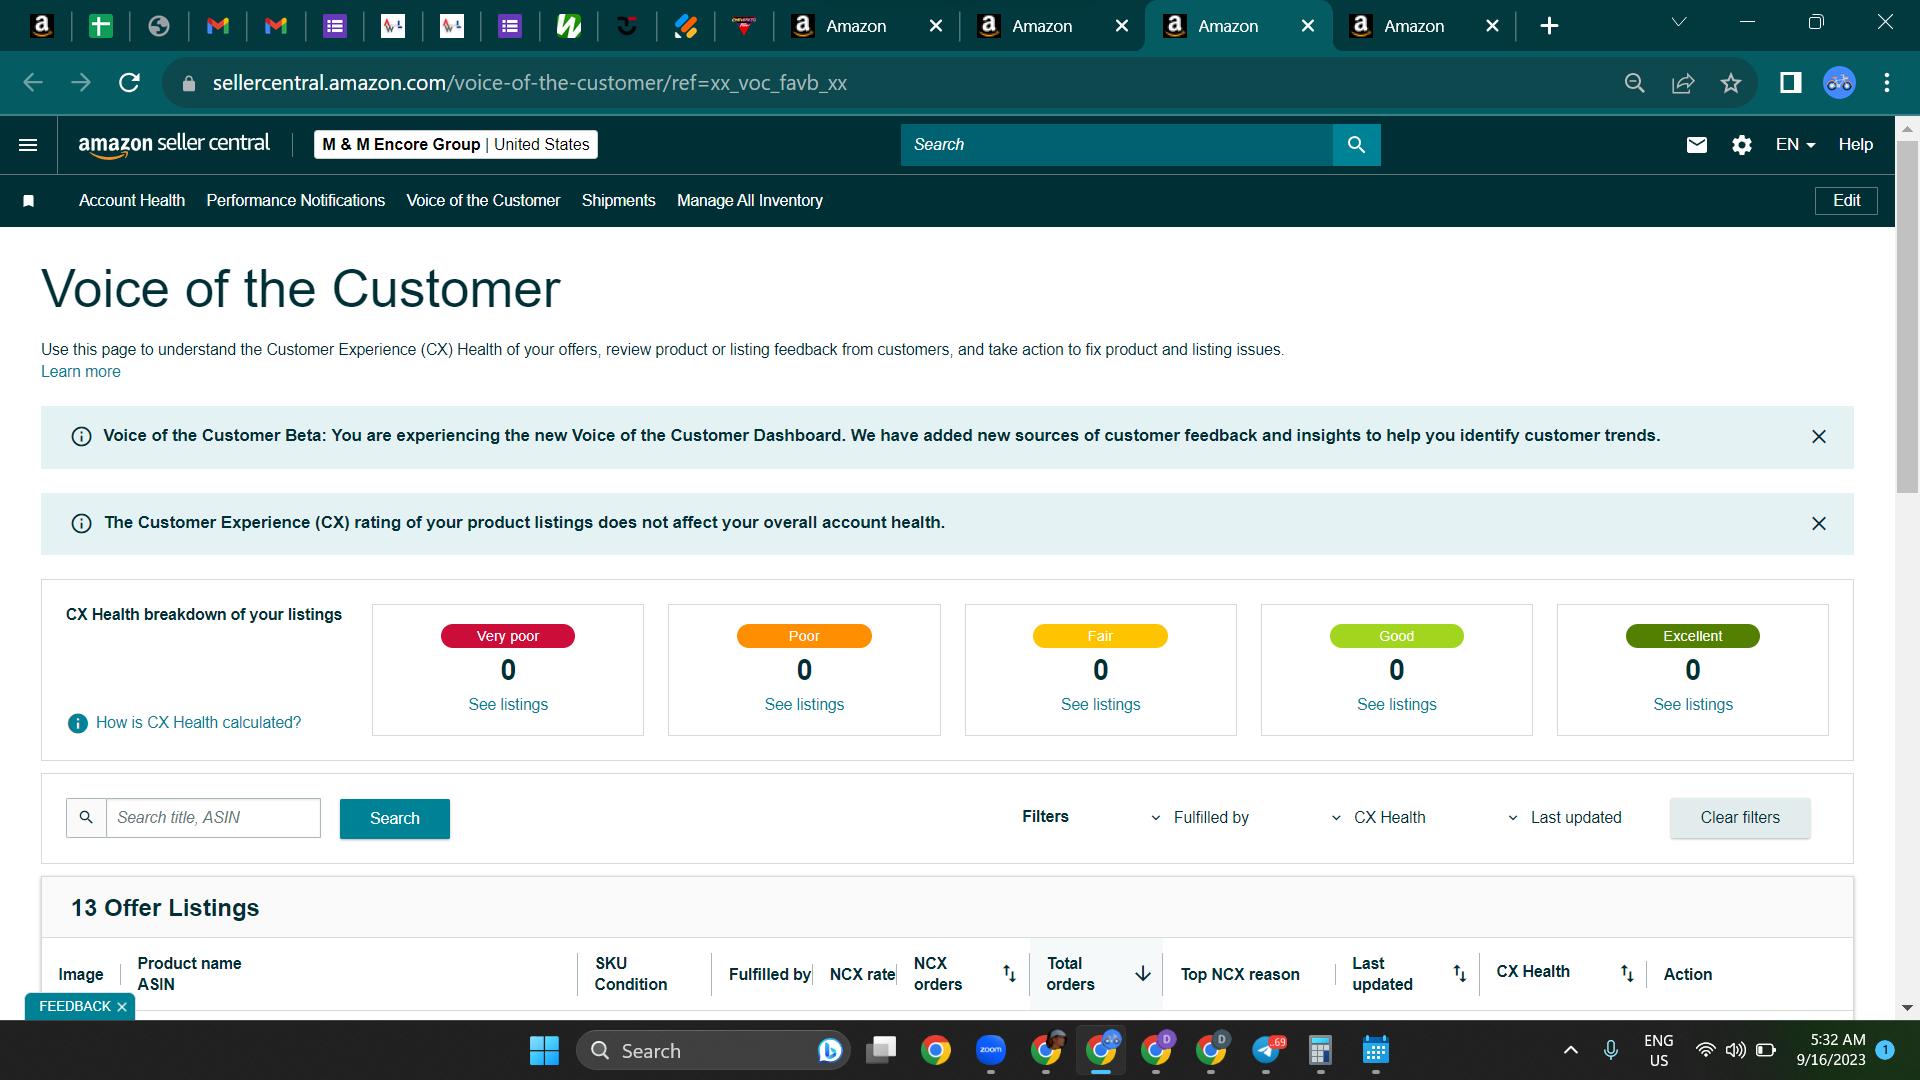Click the Learn more link
Viewport: 1920px width, 1080px height.
click(x=81, y=372)
